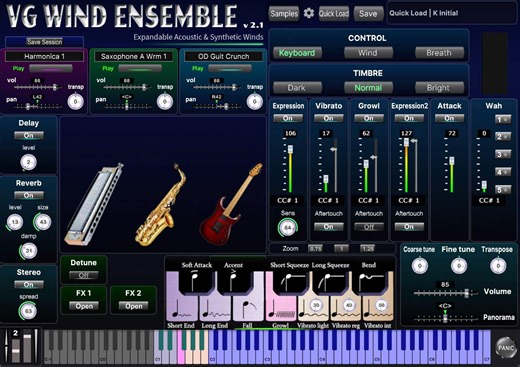520x367 pixels.
Task: Select the Bend articulation key
Action: tap(371, 282)
